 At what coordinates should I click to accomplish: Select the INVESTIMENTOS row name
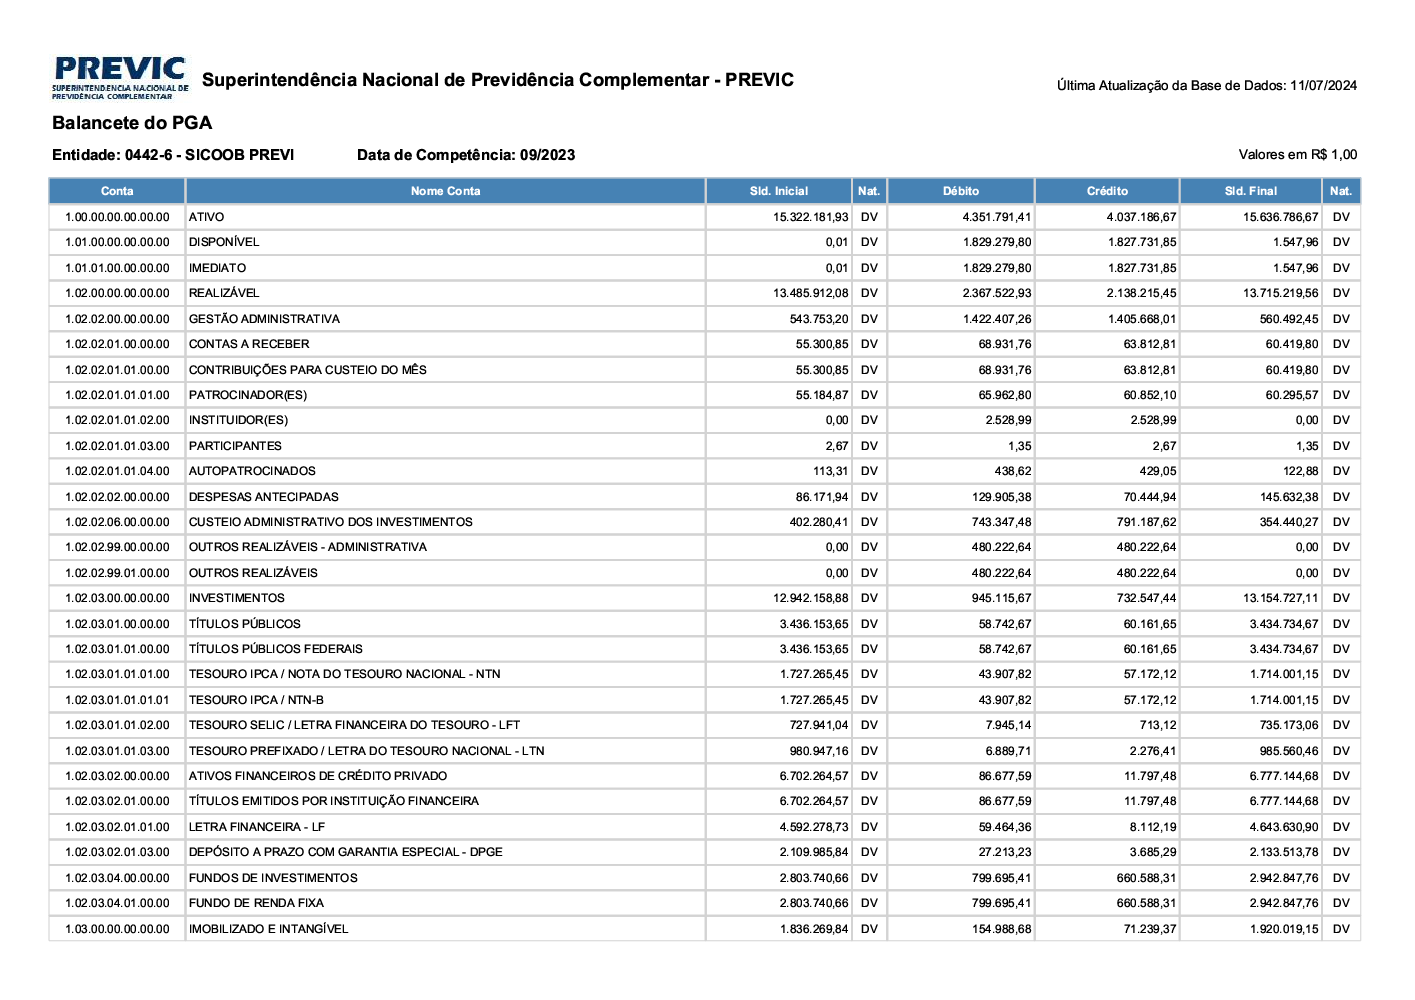tap(237, 598)
